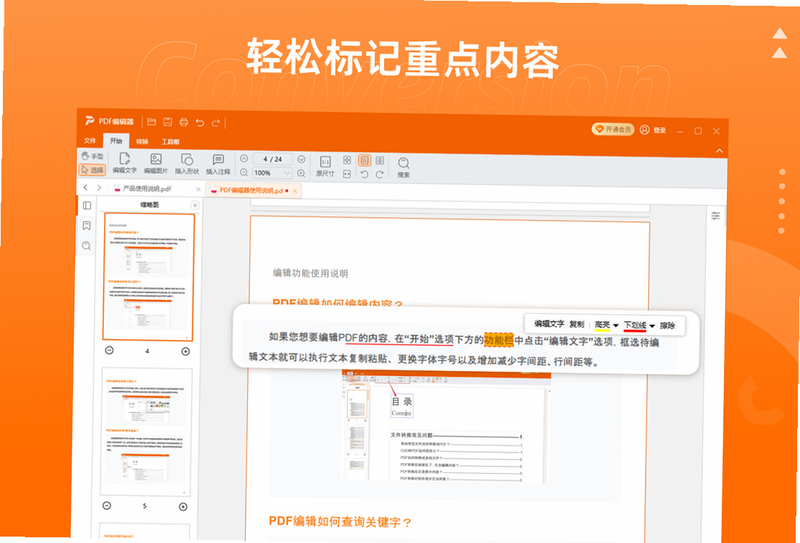Rotate page clockwise
This screenshot has height=543, width=800.
click(380, 175)
